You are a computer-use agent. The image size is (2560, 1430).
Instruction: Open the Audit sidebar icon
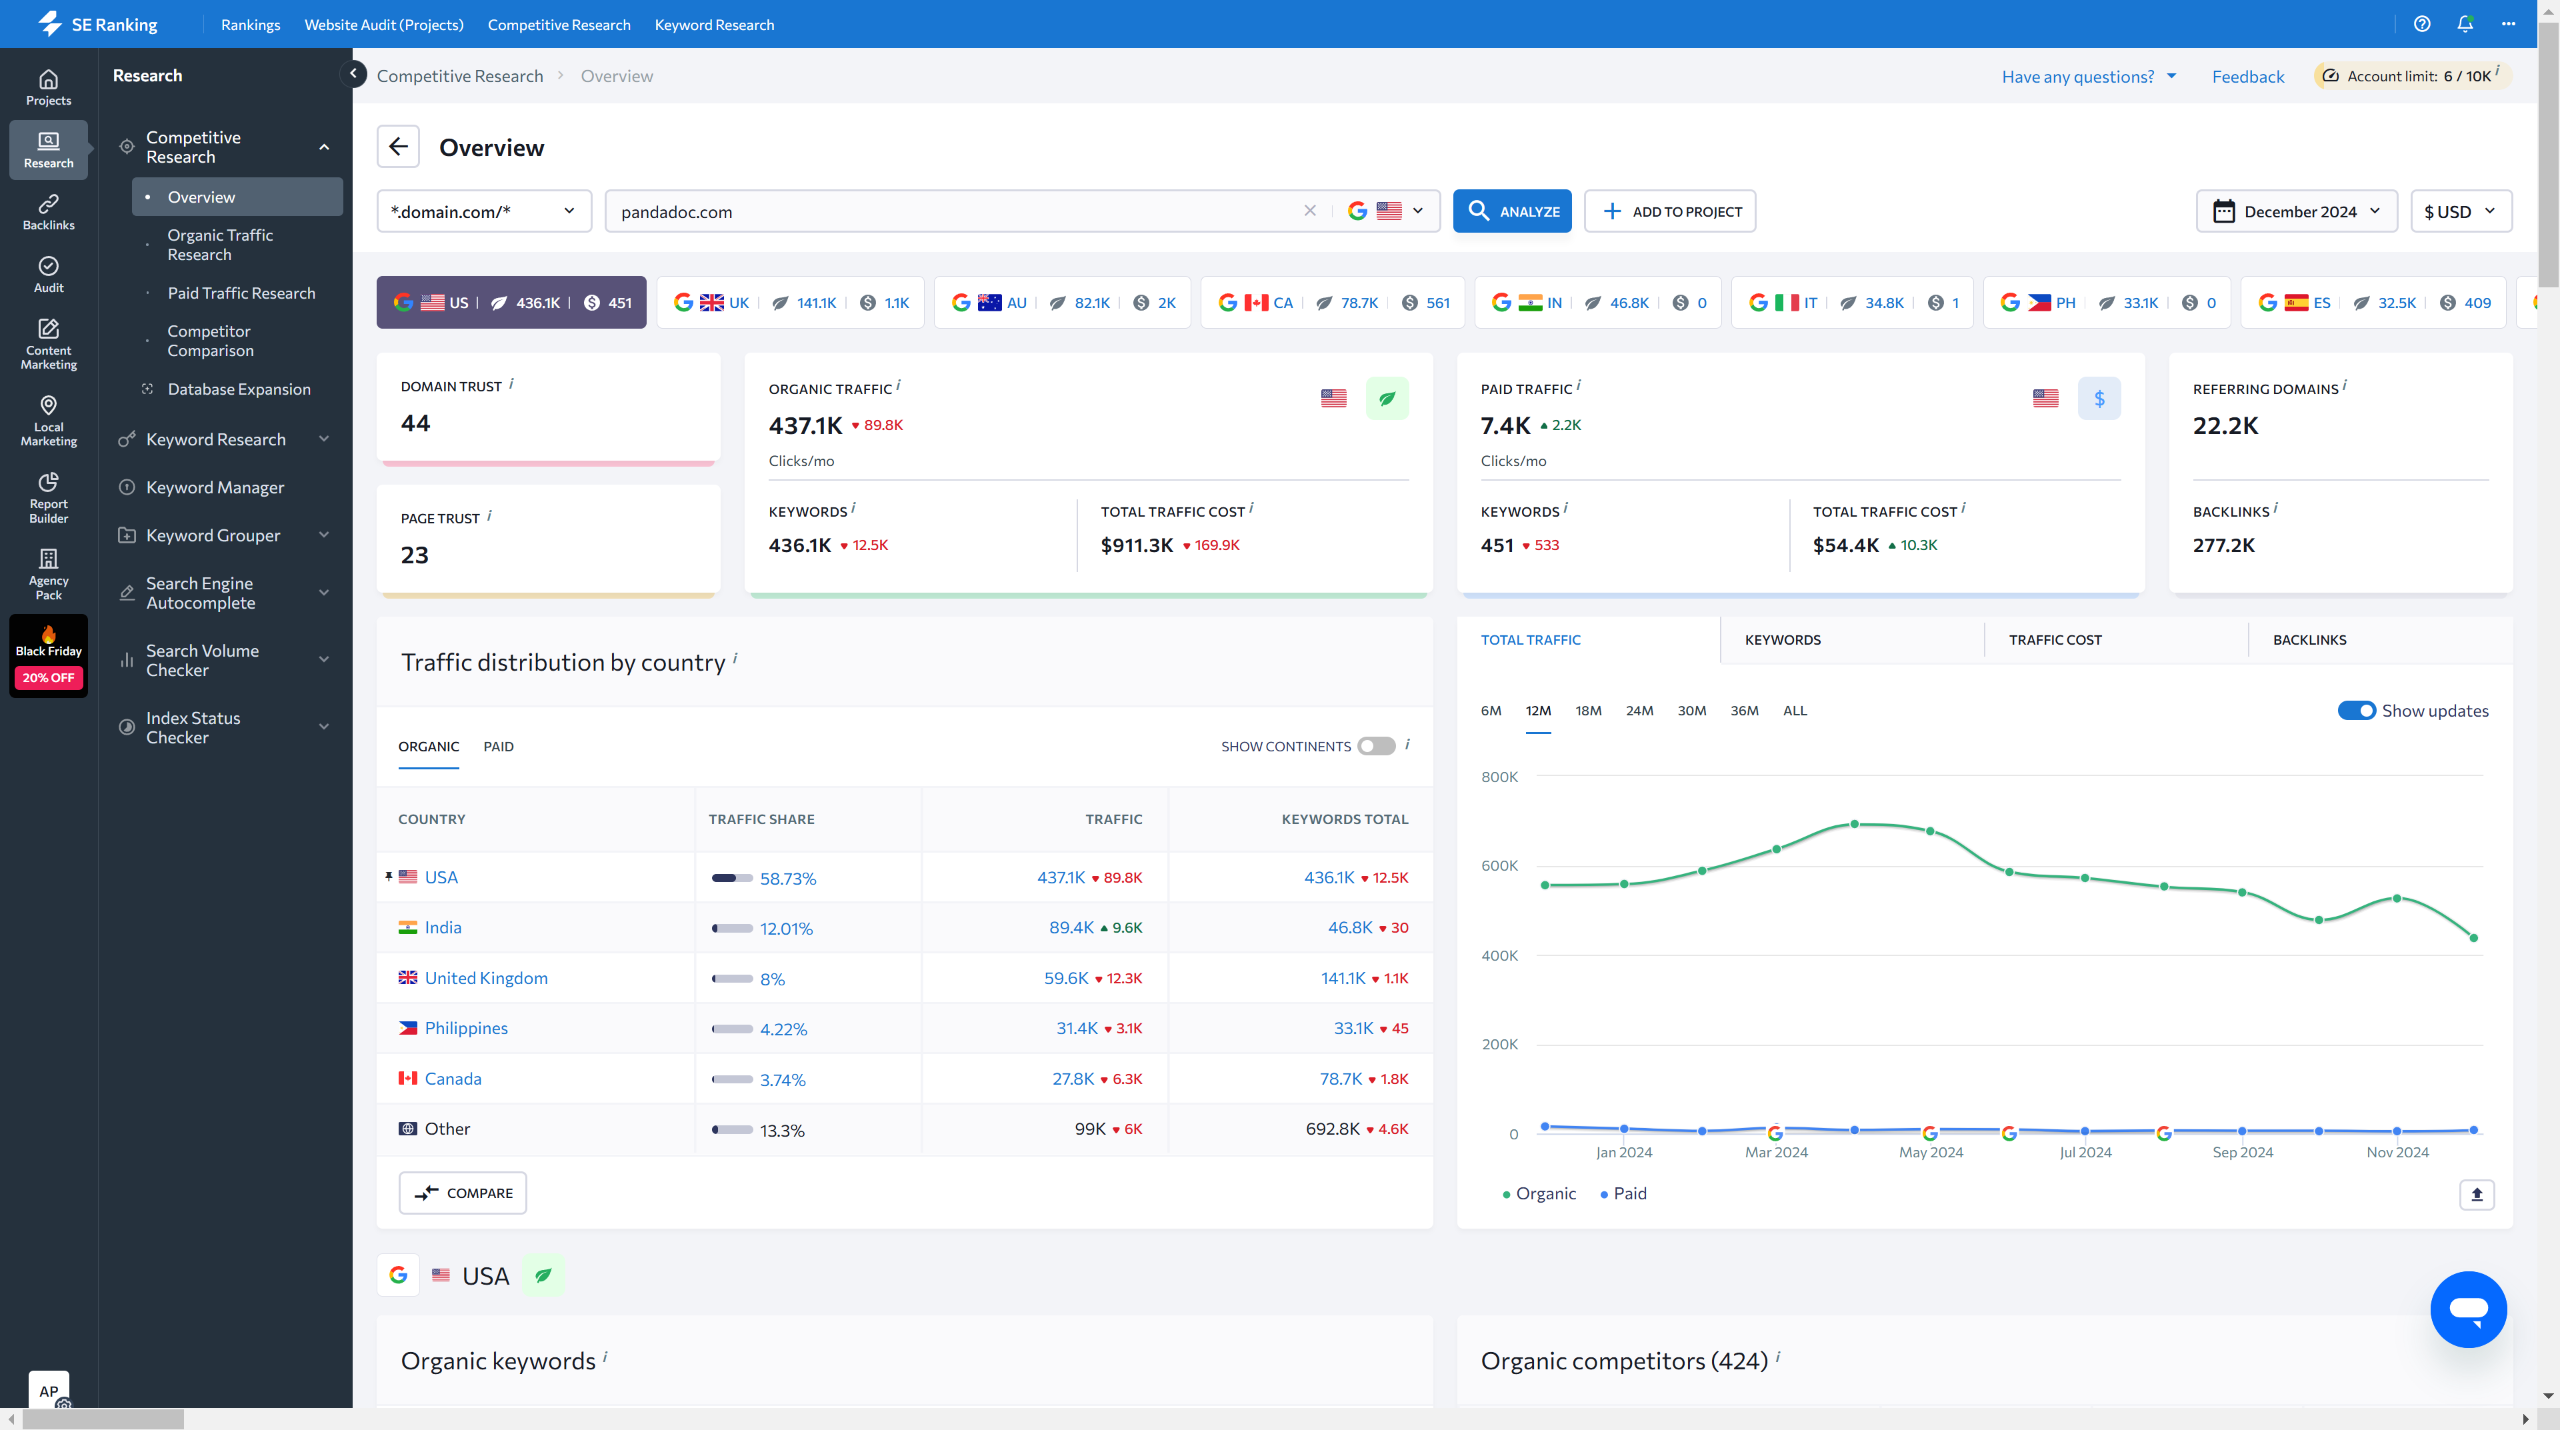click(x=48, y=274)
